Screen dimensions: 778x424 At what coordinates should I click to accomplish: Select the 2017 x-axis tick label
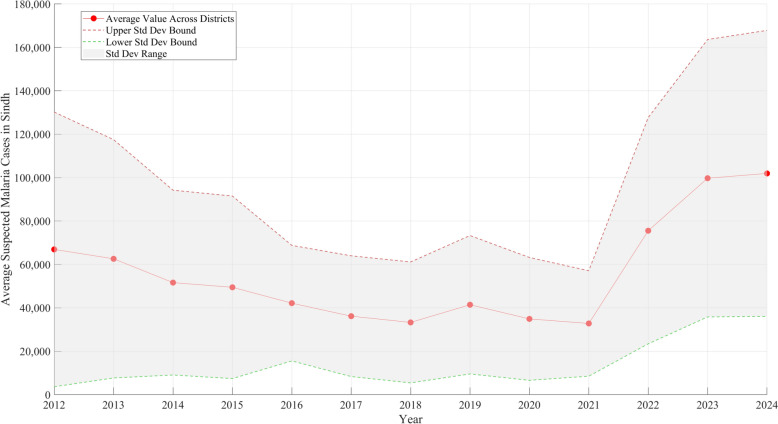[x=351, y=405]
